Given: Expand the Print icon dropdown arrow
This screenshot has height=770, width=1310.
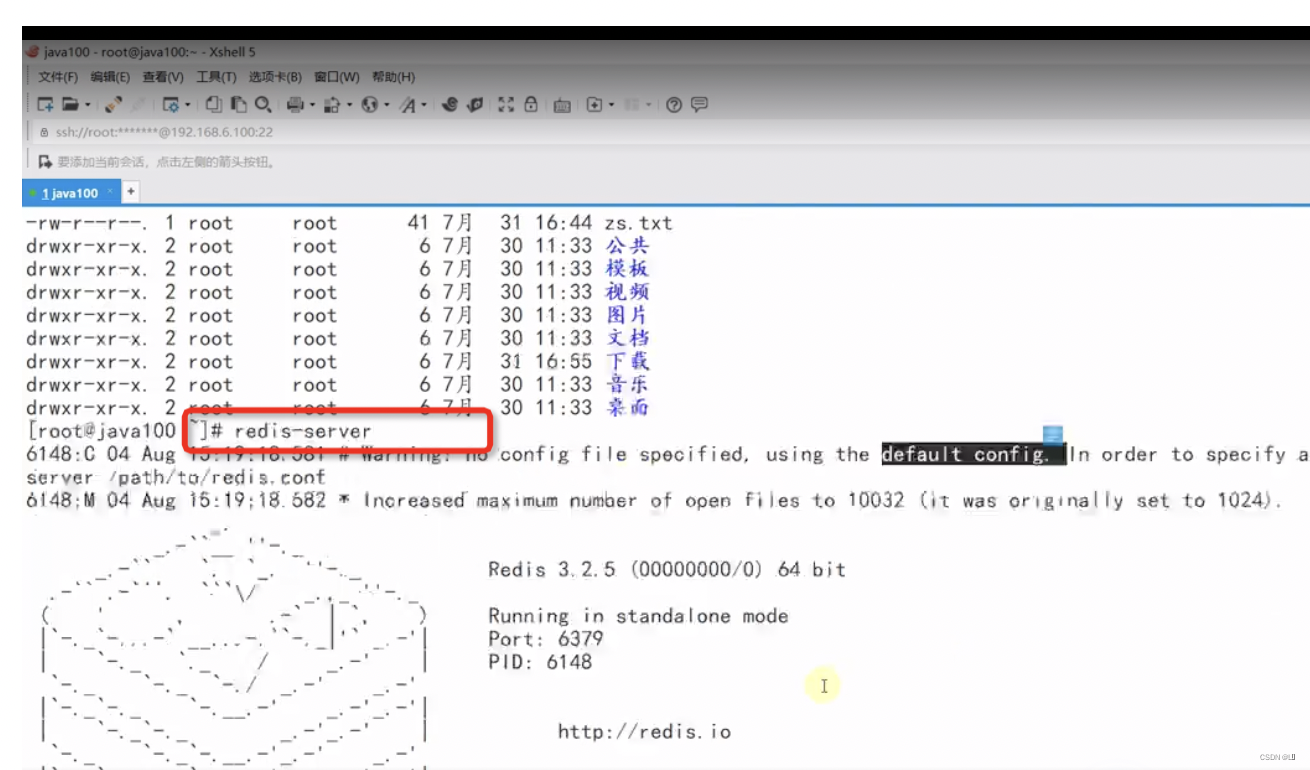Looking at the screenshot, I should [x=311, y=104].
